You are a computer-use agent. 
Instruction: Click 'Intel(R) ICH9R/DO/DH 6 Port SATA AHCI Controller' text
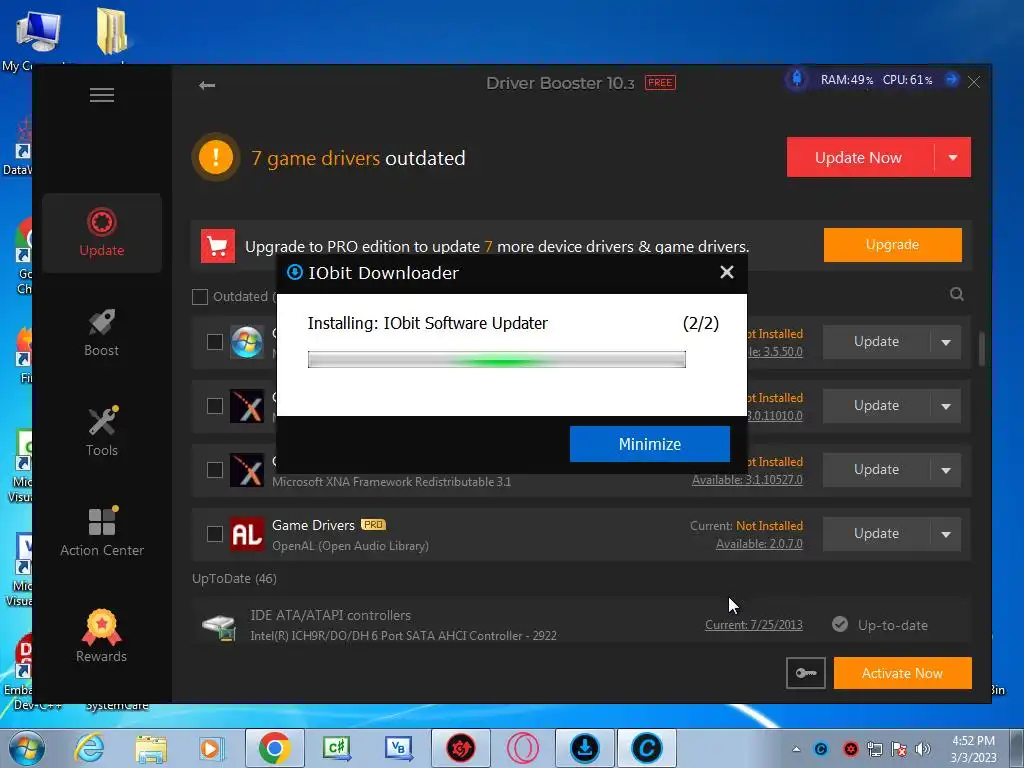404,635
